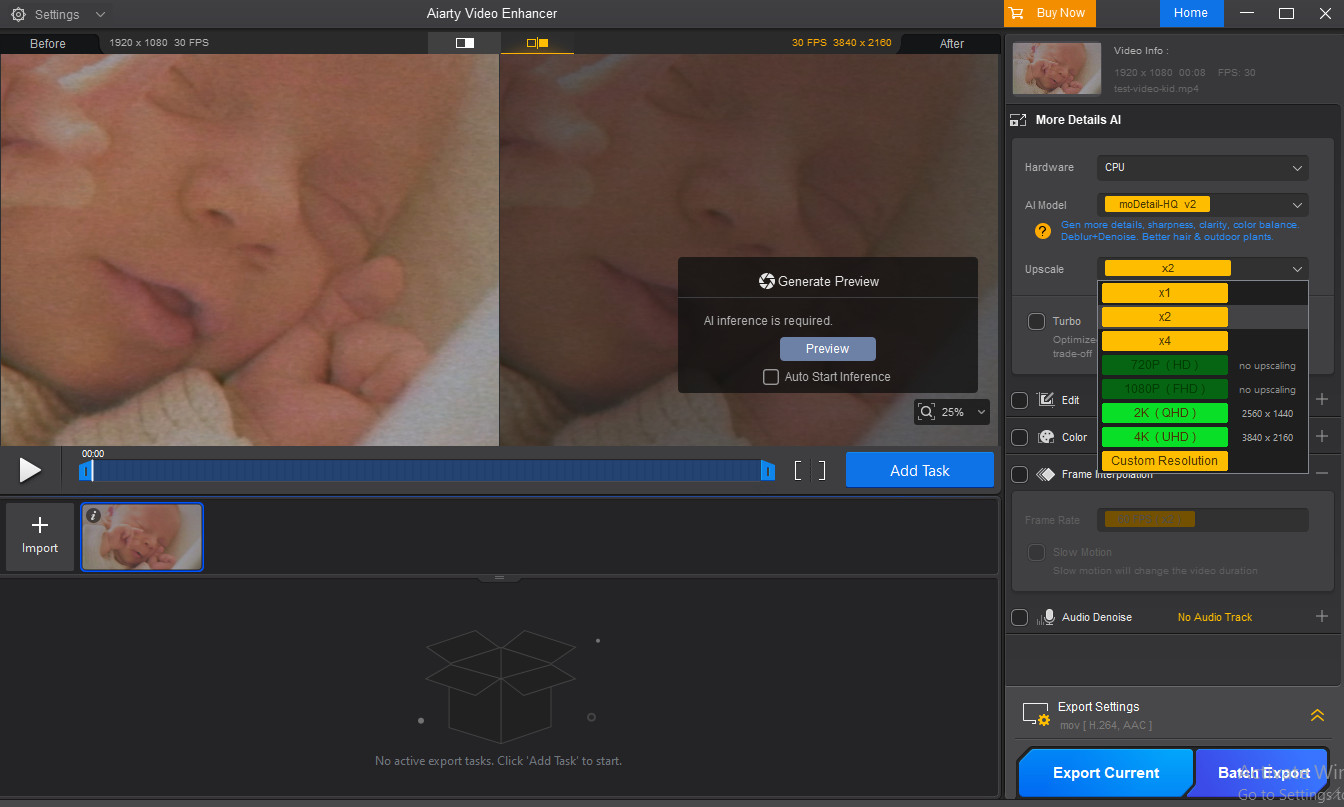Expand the Color section plus

(1322, 437)
